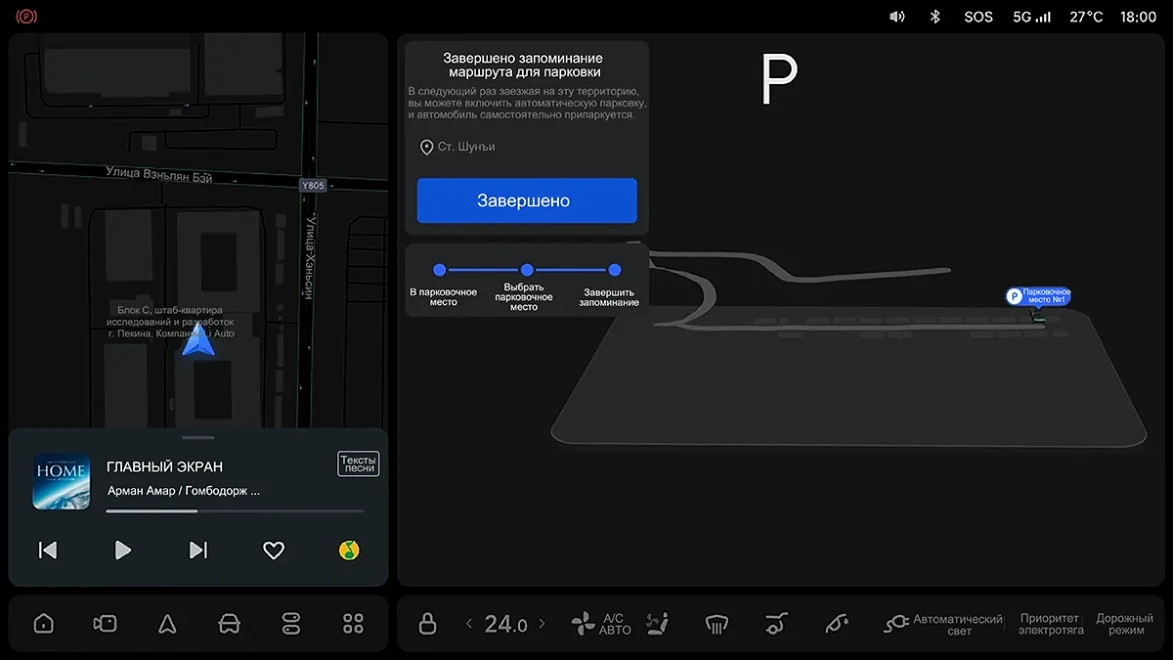Open the A/C AUTO fan control

[601, 623]
